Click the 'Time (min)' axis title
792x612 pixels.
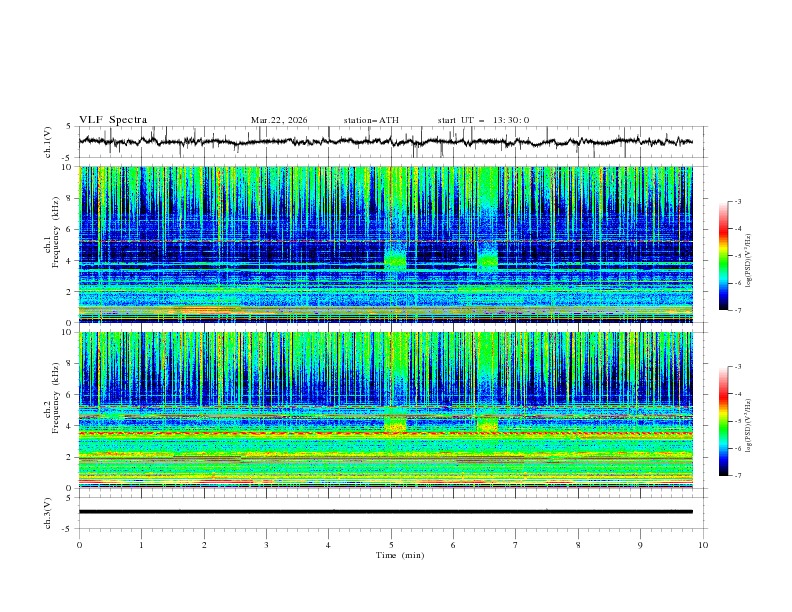tap(400, 555)
